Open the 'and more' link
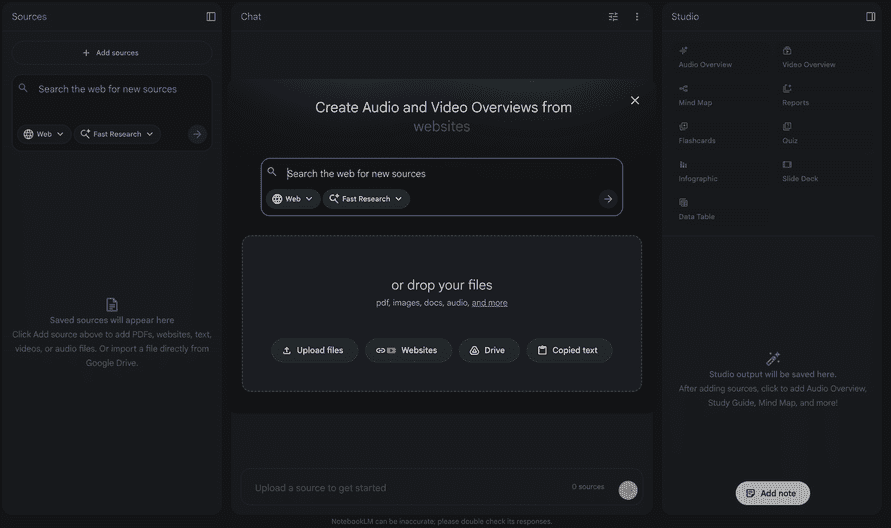 (x=489, y=303)
